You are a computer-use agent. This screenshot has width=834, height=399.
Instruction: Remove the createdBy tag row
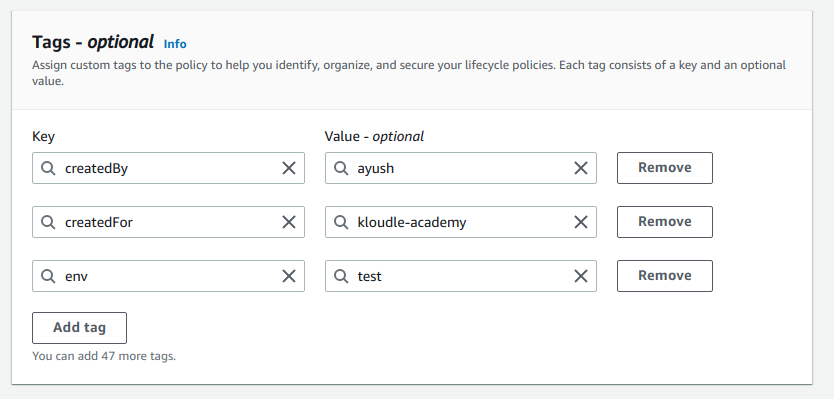click(x=665, y=168)
